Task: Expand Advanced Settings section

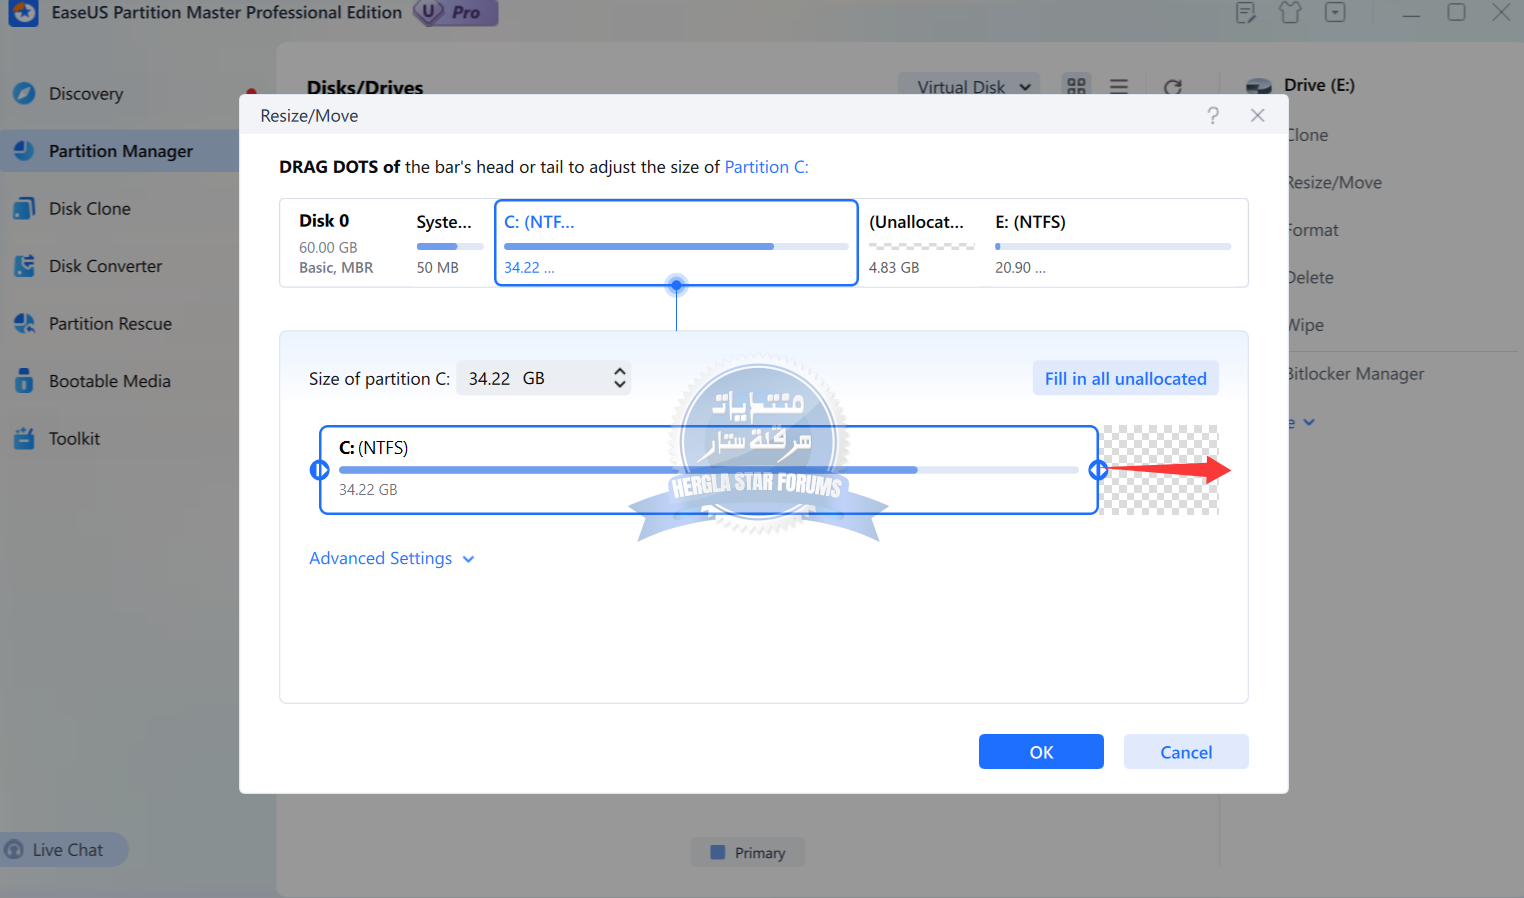Action: [x=391, y=559]
